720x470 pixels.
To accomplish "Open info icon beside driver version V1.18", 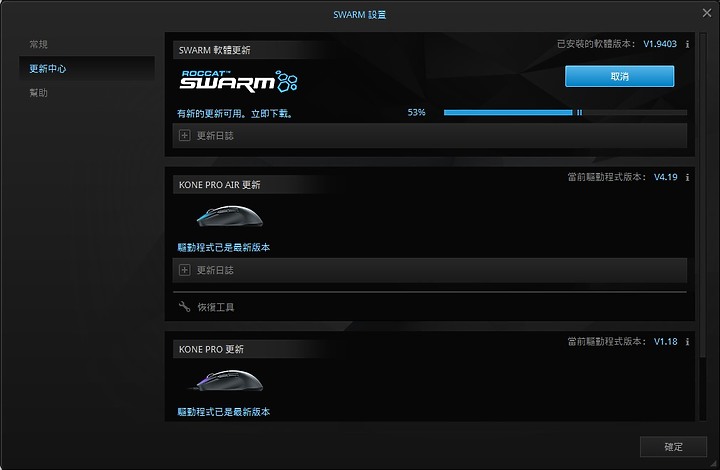I will 687,341.
